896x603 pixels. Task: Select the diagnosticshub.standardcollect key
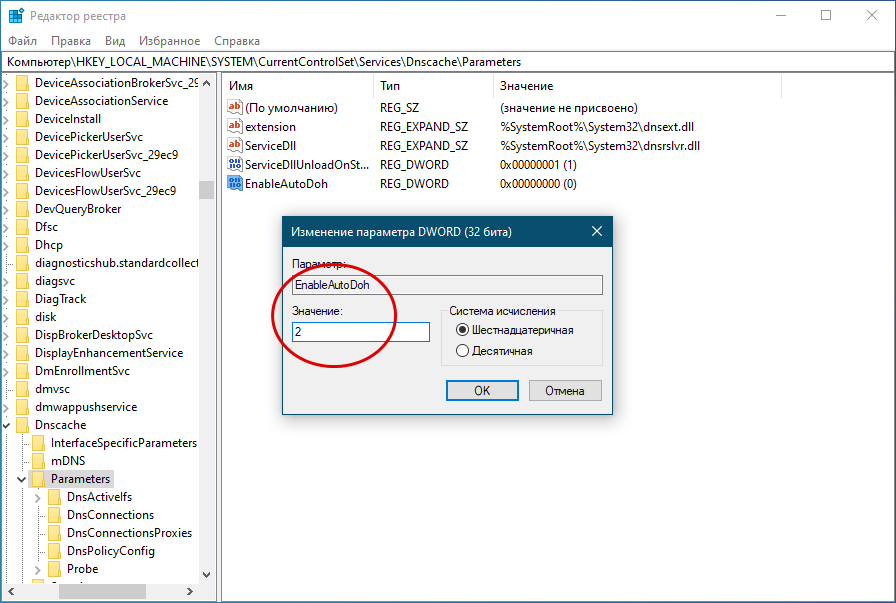coord(116,263)
